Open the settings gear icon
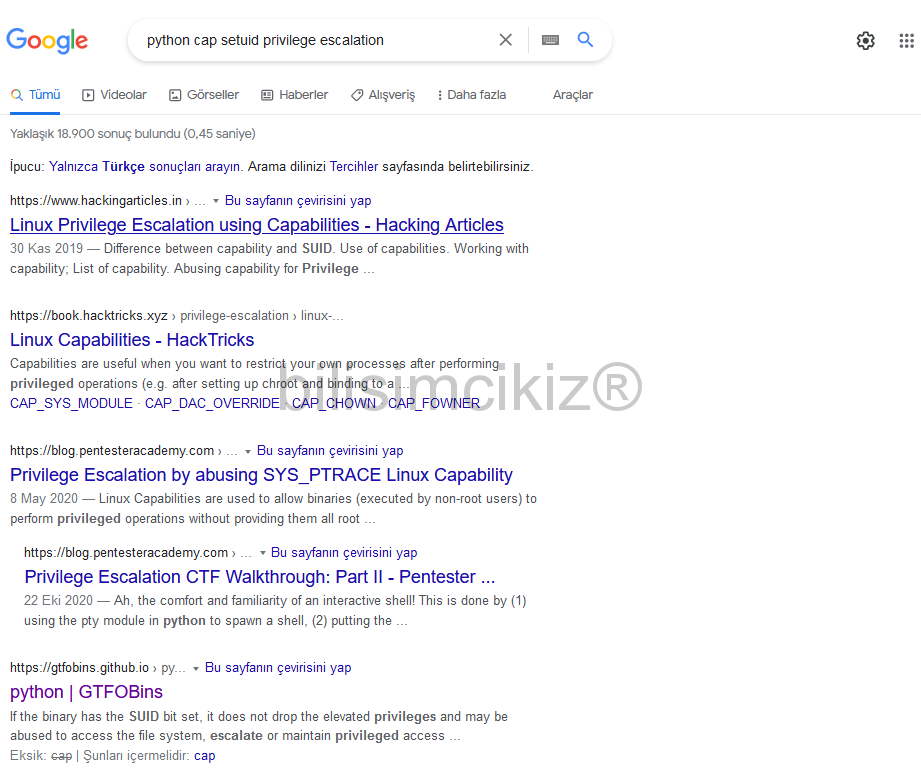Image resolution: width=921 pixels, height=772 pixels. [x=865, y=41]
